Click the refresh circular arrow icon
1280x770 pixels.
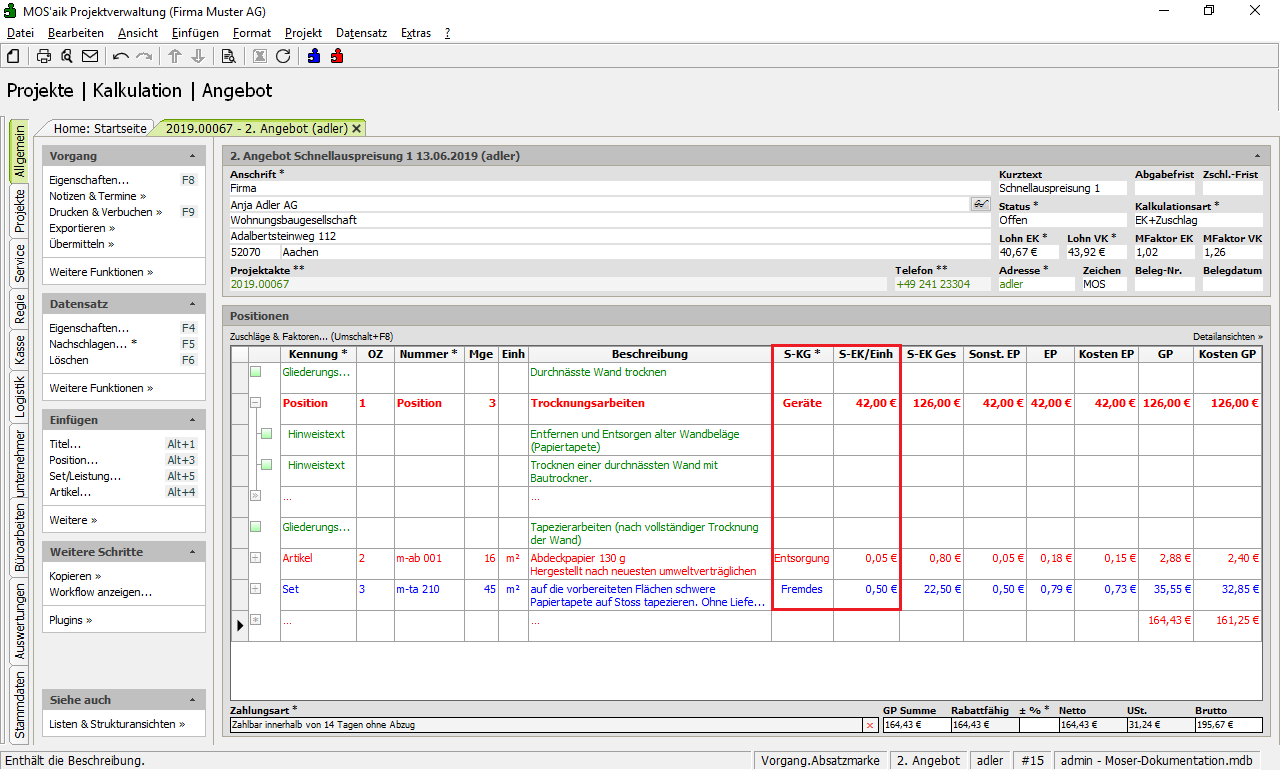(x=283, y=56)
